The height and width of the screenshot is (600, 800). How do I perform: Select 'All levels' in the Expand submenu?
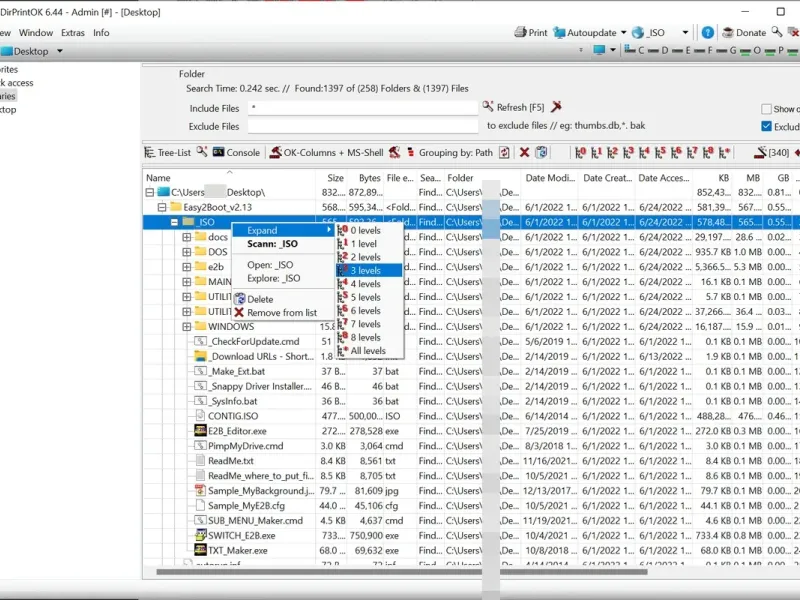coord(367,351)
